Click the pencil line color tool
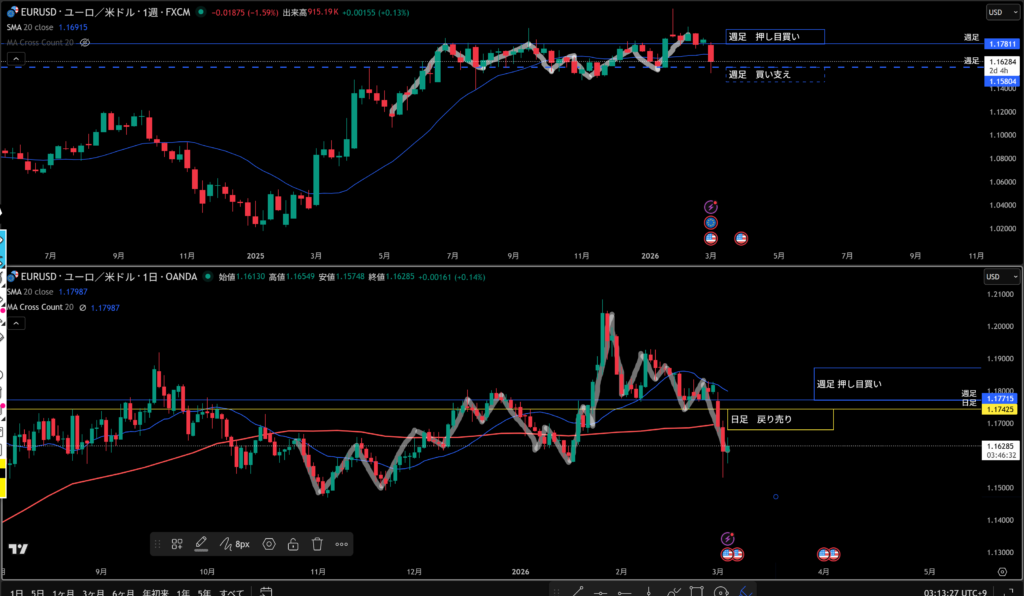The height and width of the screenshot is (596, 1024). coord(200,544)
